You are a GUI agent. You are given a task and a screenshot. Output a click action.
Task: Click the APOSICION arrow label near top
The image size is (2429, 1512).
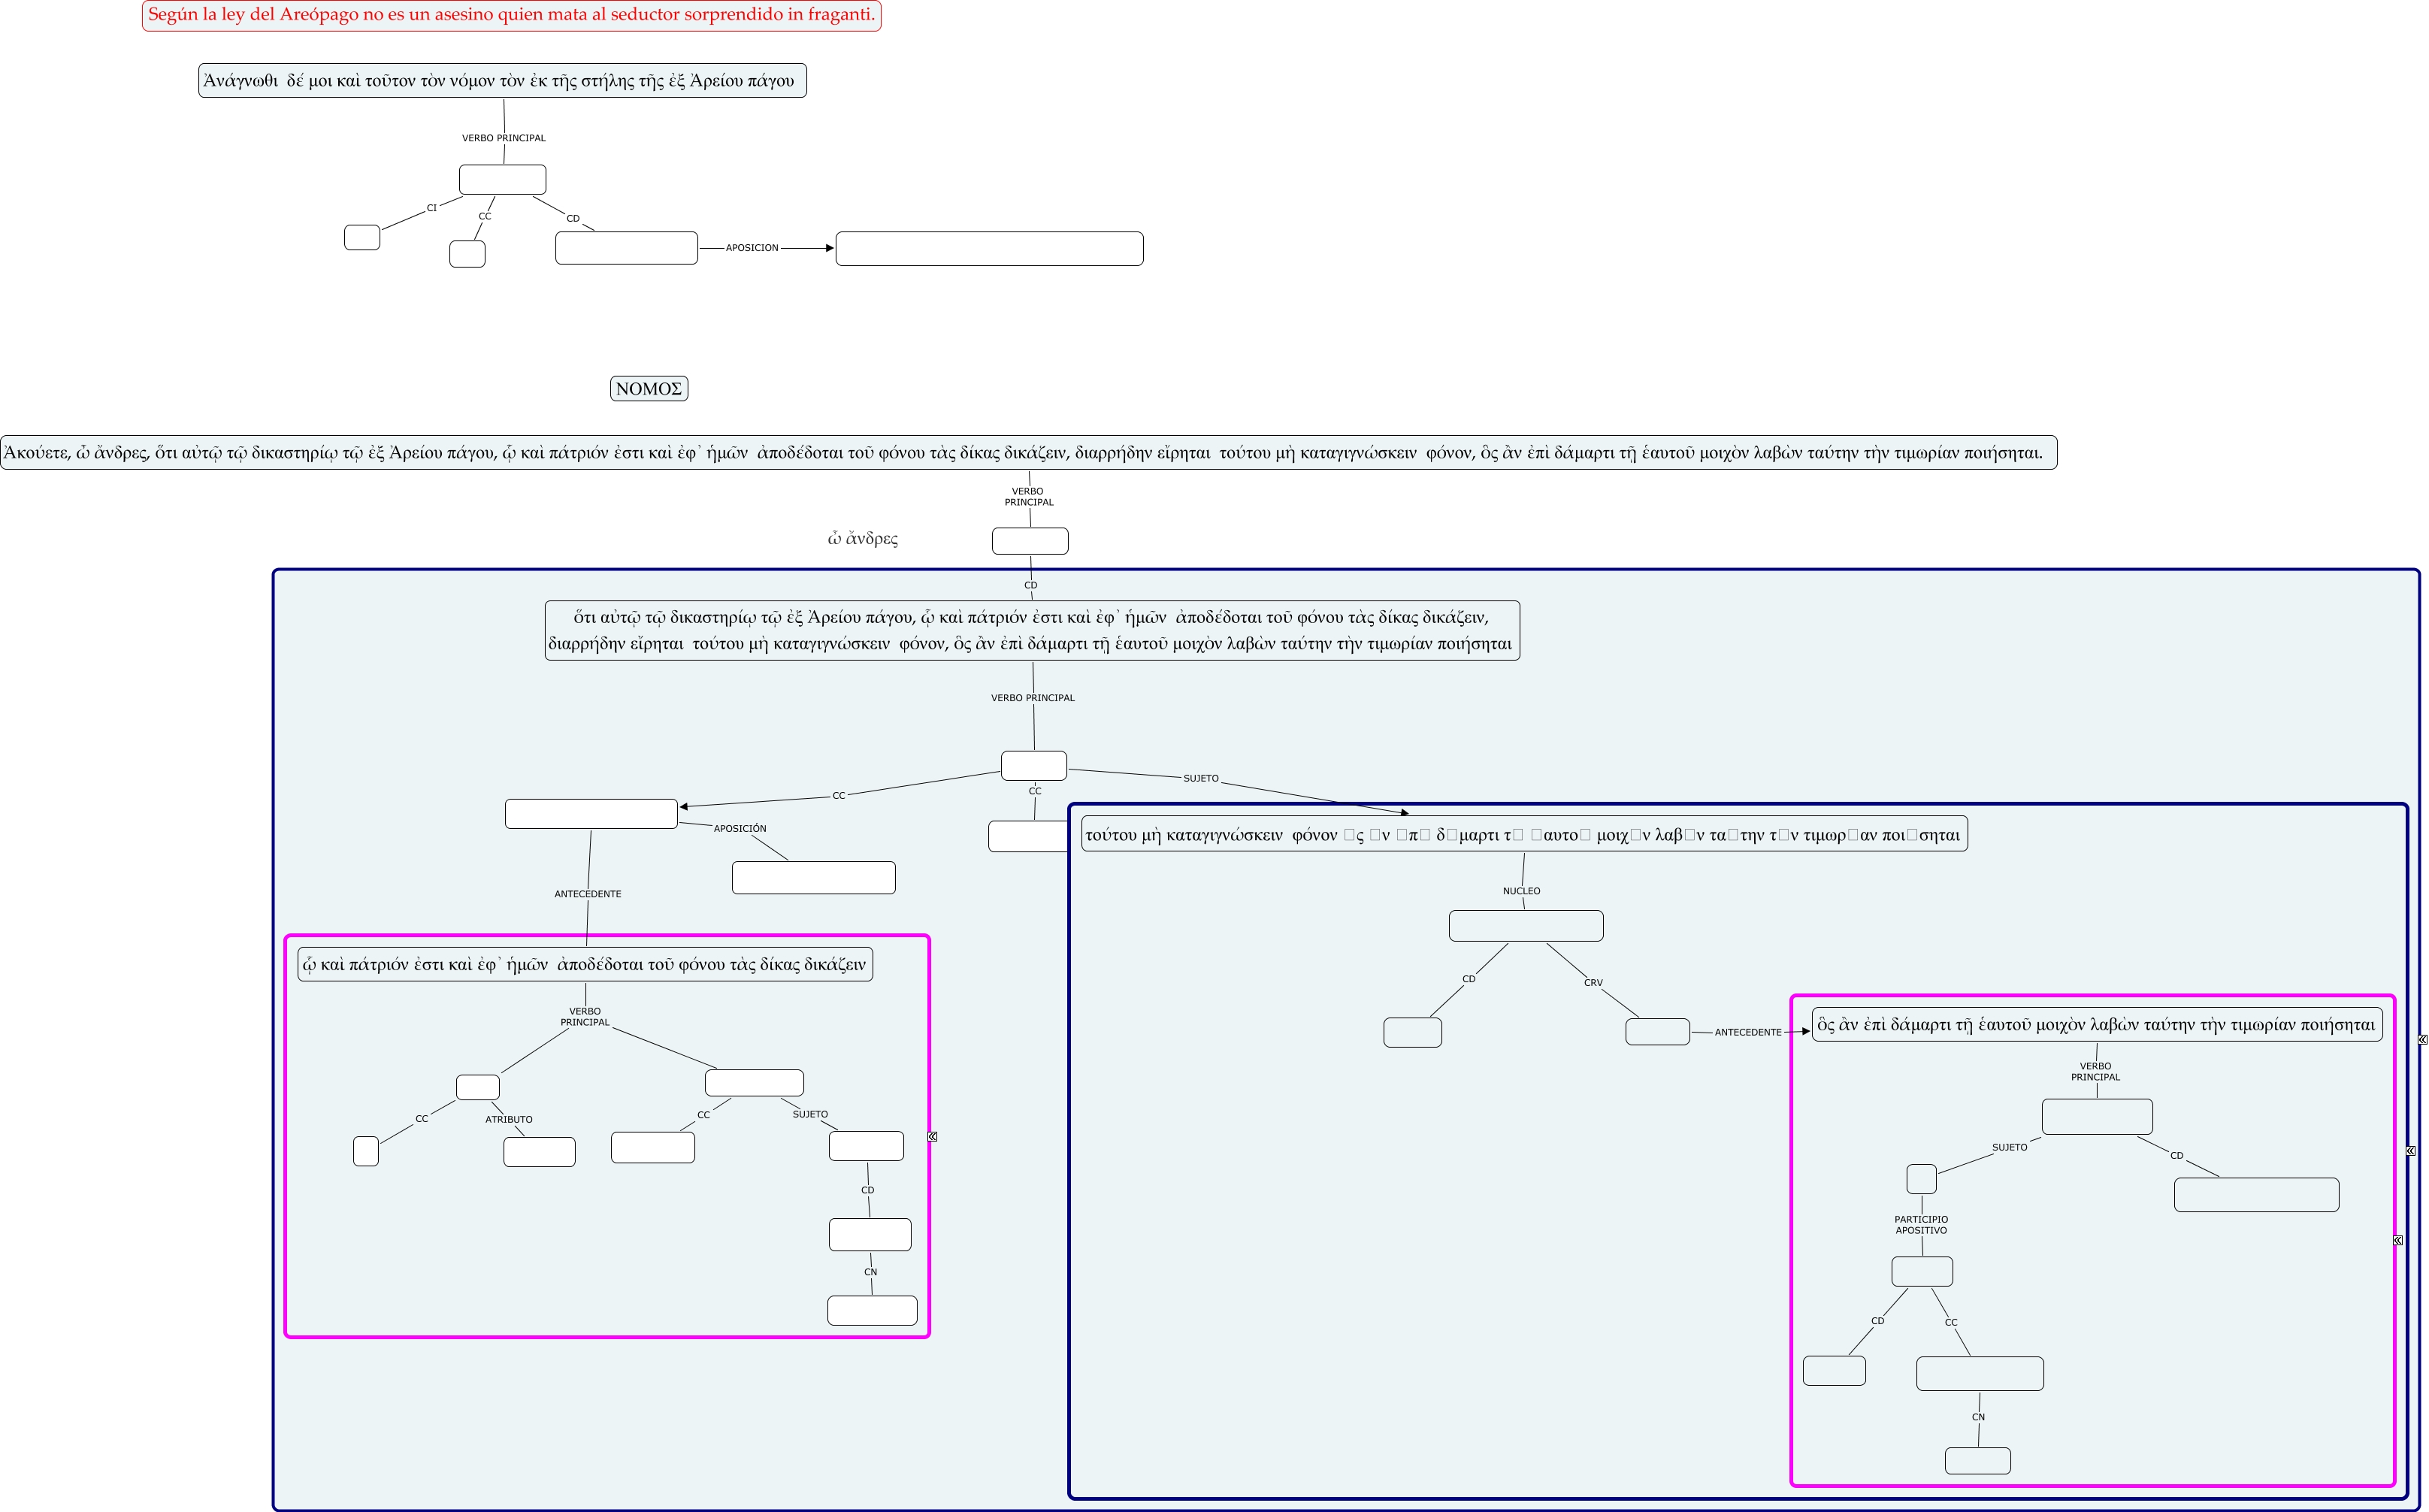click(751, 248)
